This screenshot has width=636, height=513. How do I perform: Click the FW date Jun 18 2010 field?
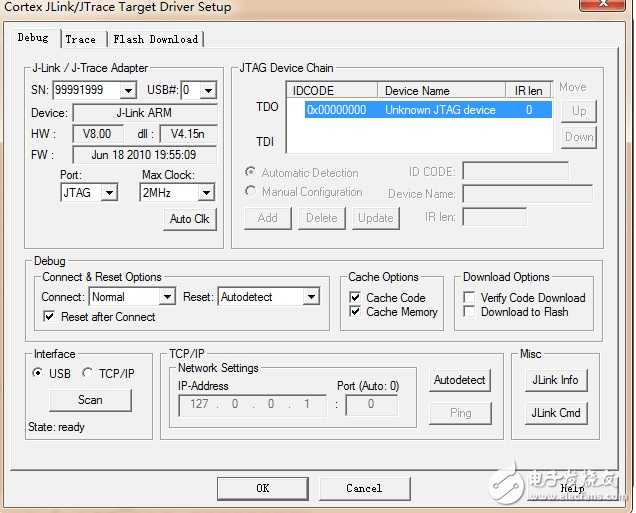(x=144, y=155)
